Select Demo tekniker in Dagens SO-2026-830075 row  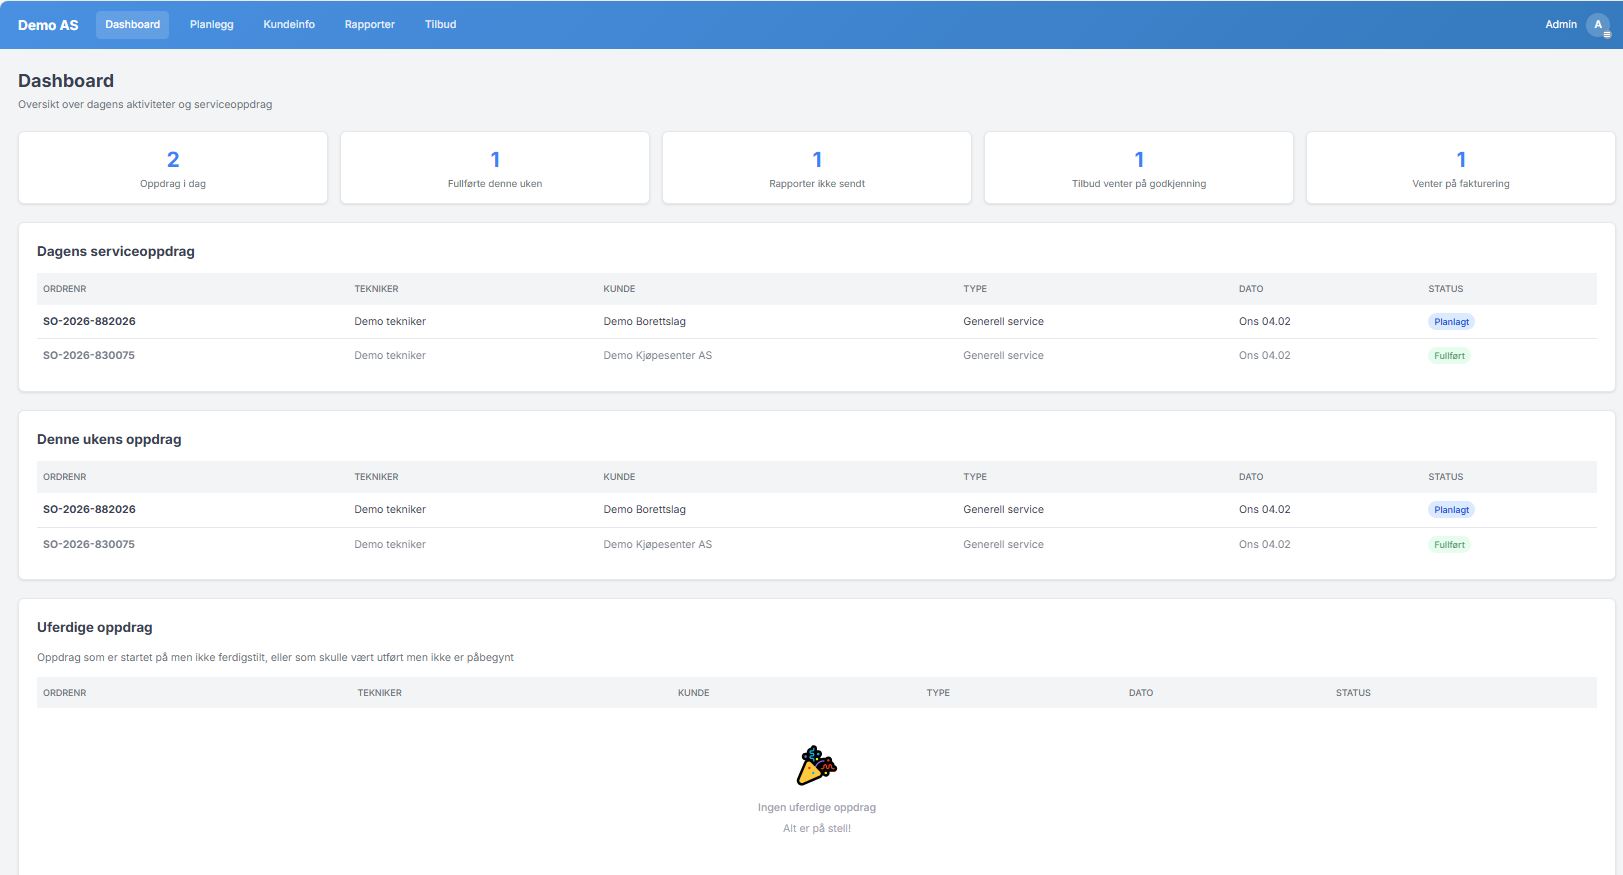coord(390,356)
